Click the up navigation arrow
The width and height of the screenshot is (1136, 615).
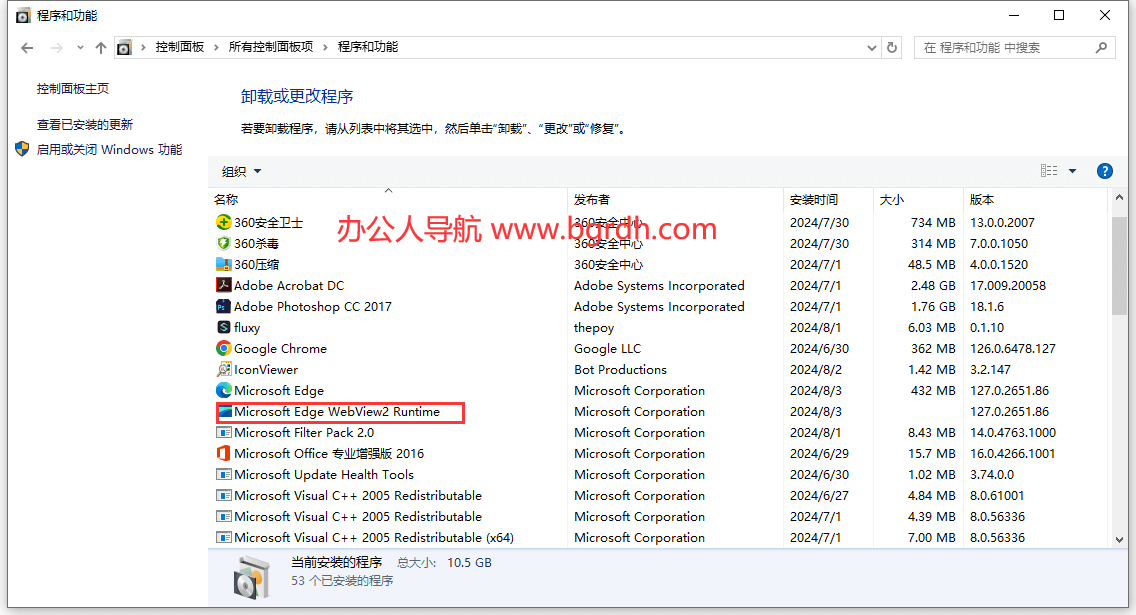[x=100, y=47]
